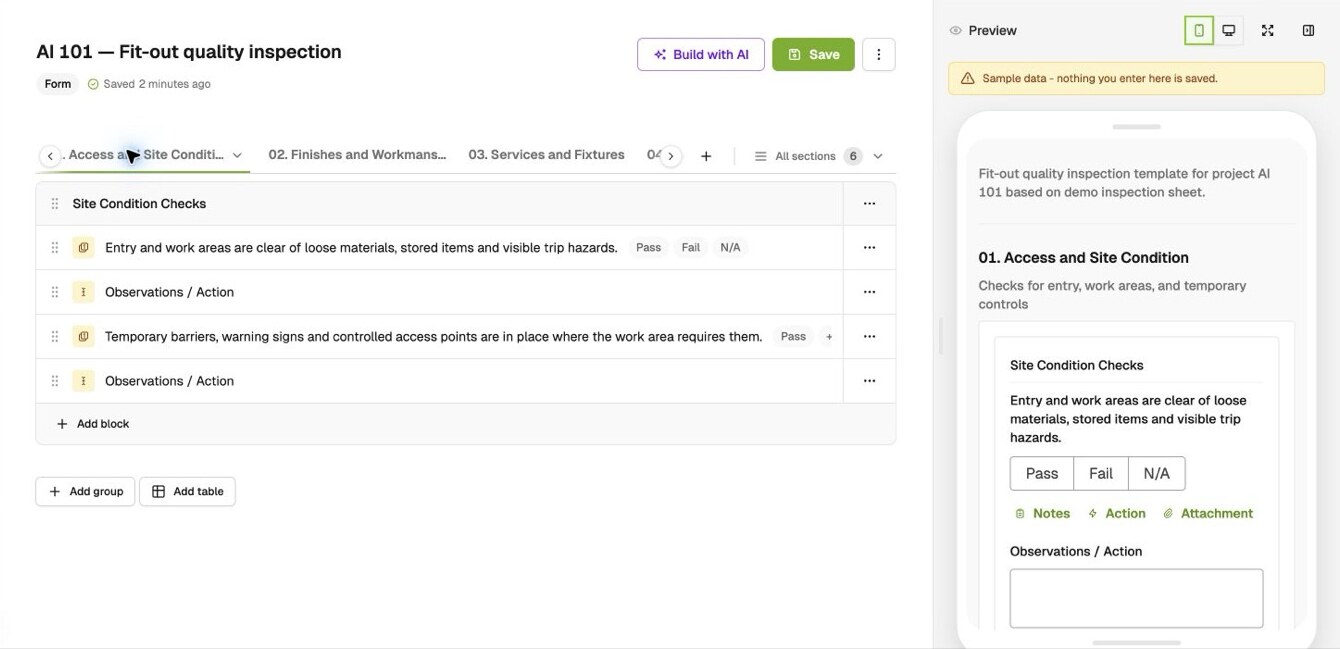The width and height of the screenshot is (1340, 649).
Task: Add a new group
Action: (85, 492)
